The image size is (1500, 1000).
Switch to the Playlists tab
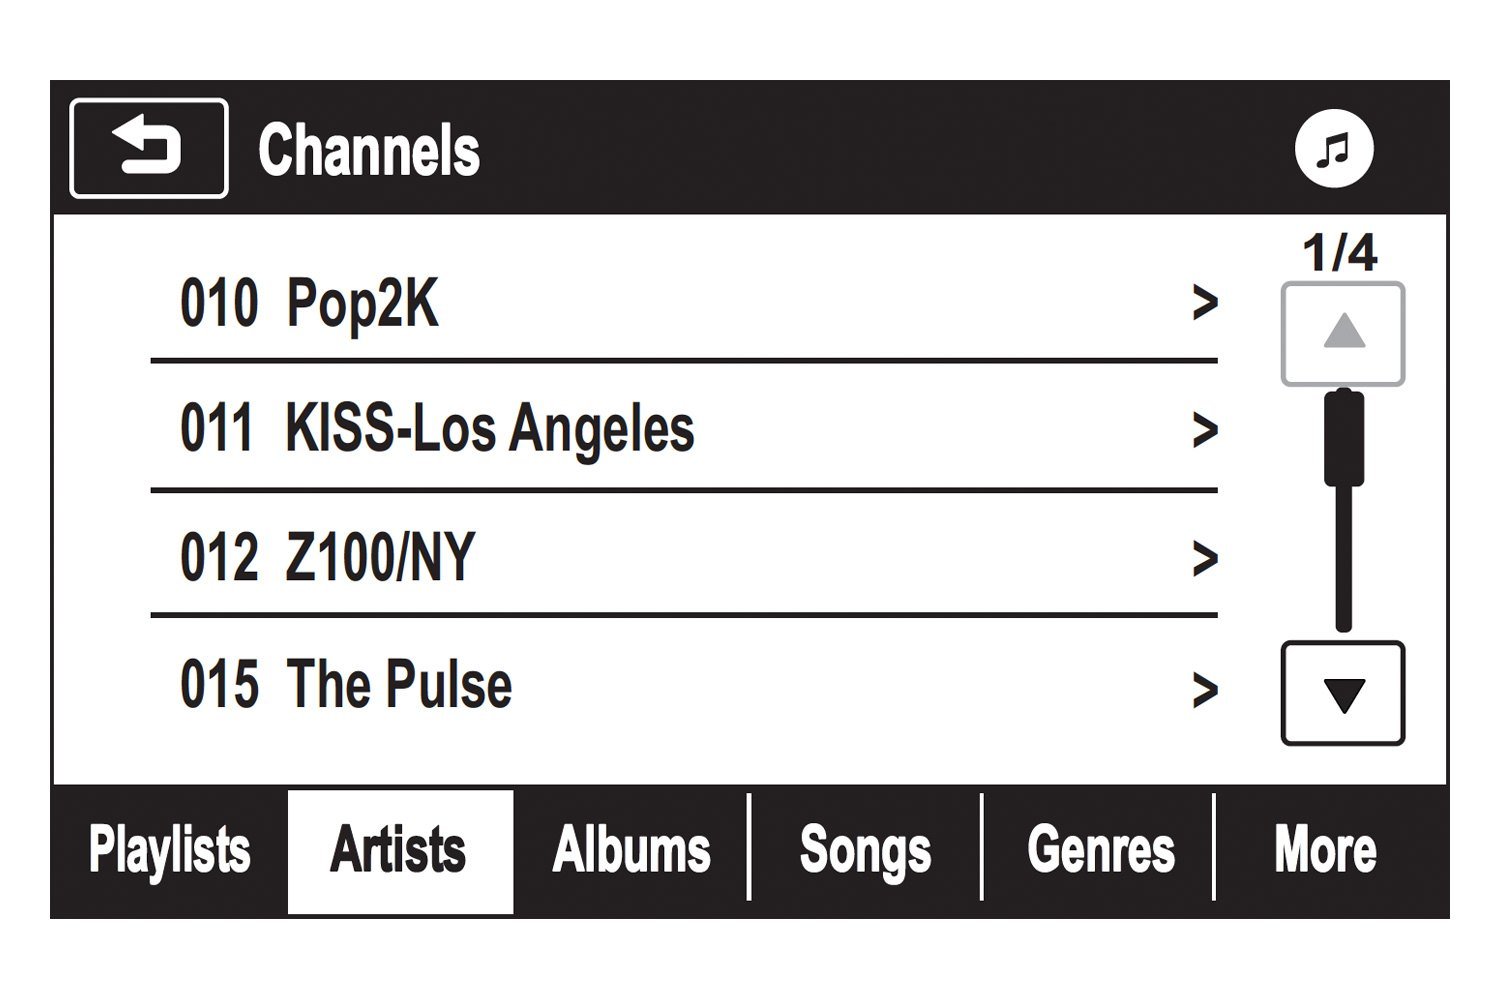click(169, 850)
